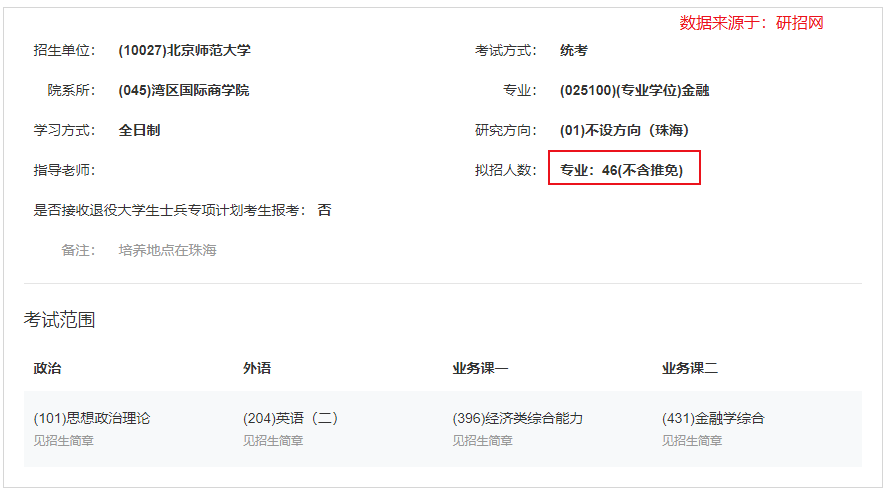Click the 考试方式 value 统考
Screen dimensions: 886x493
[574, 50]
